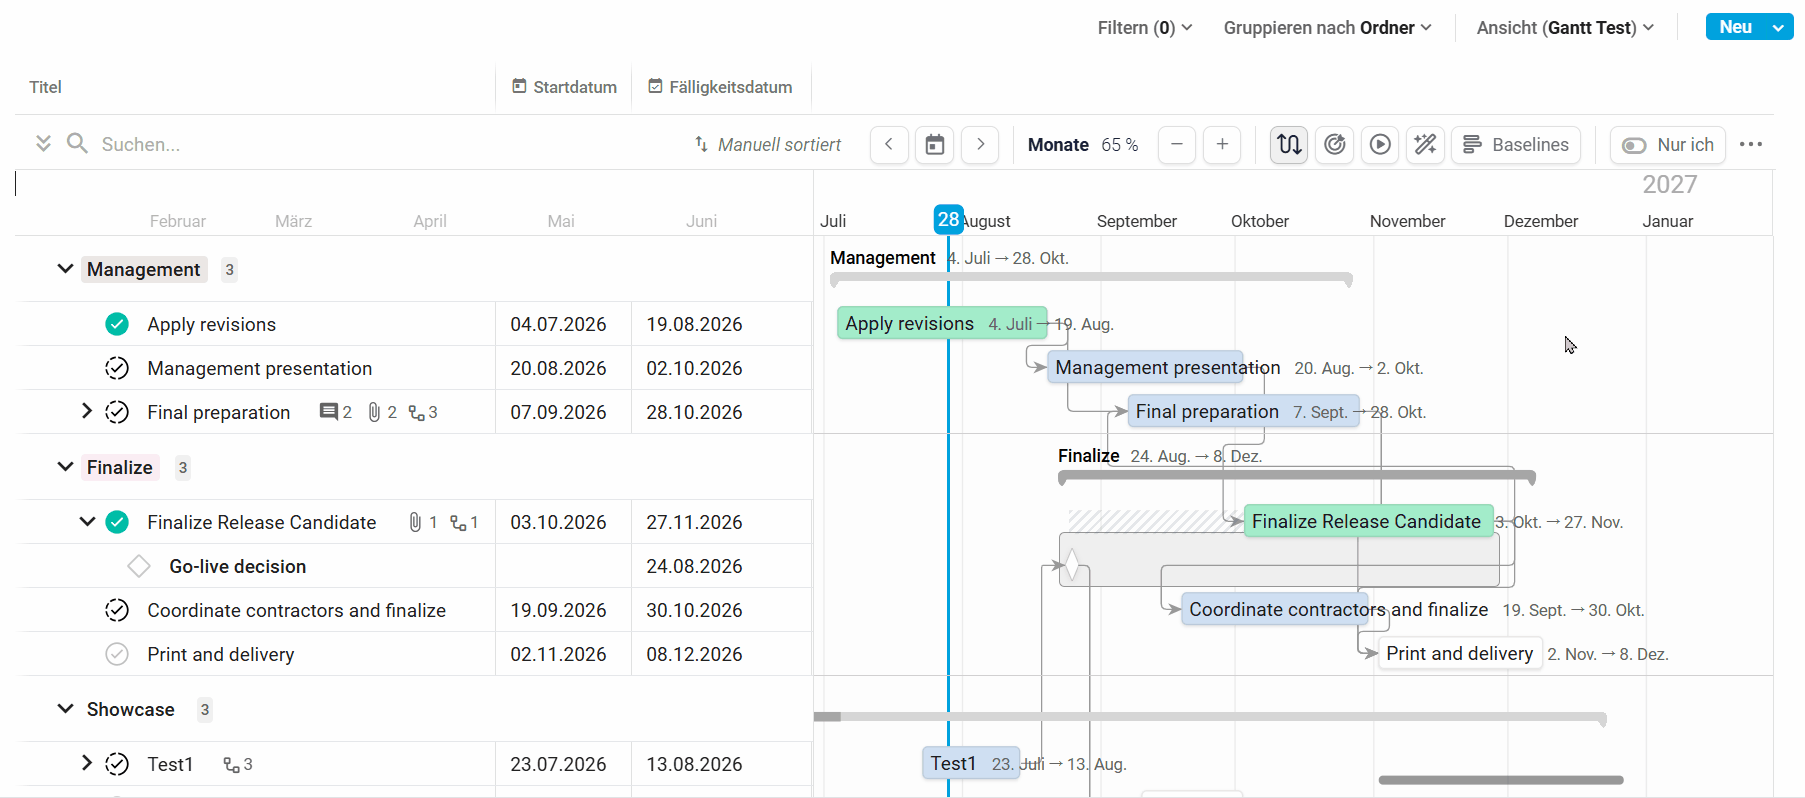Screen dimensions: 1805x798
Task: Toggle Finalize Release Candidate status check
Action: pyautogui.click(x=117, y=522)
